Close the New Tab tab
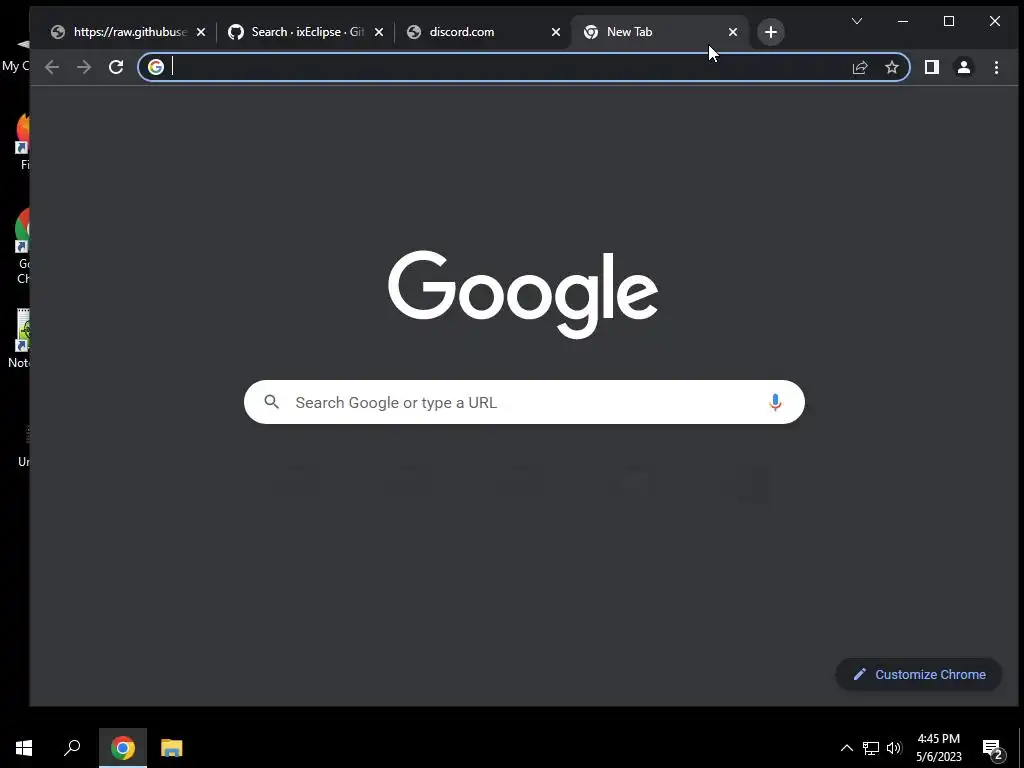The width and height of the screenshot is (1024, 768). (733, 32)
